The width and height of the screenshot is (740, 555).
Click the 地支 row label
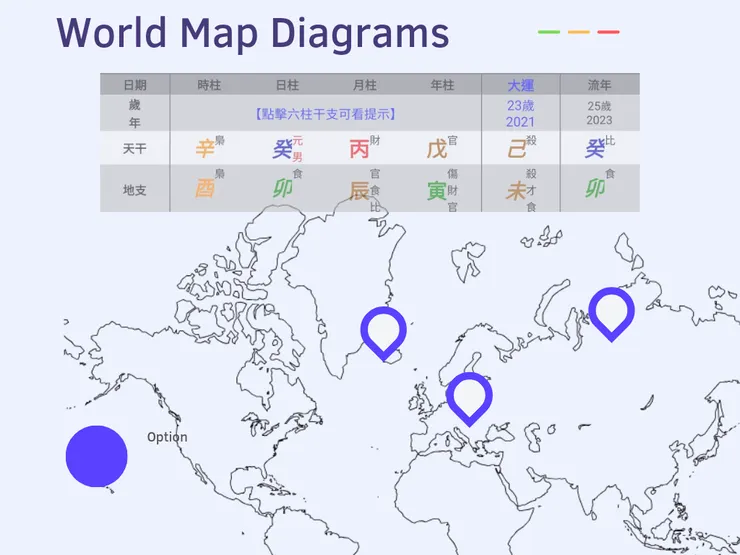135,190
